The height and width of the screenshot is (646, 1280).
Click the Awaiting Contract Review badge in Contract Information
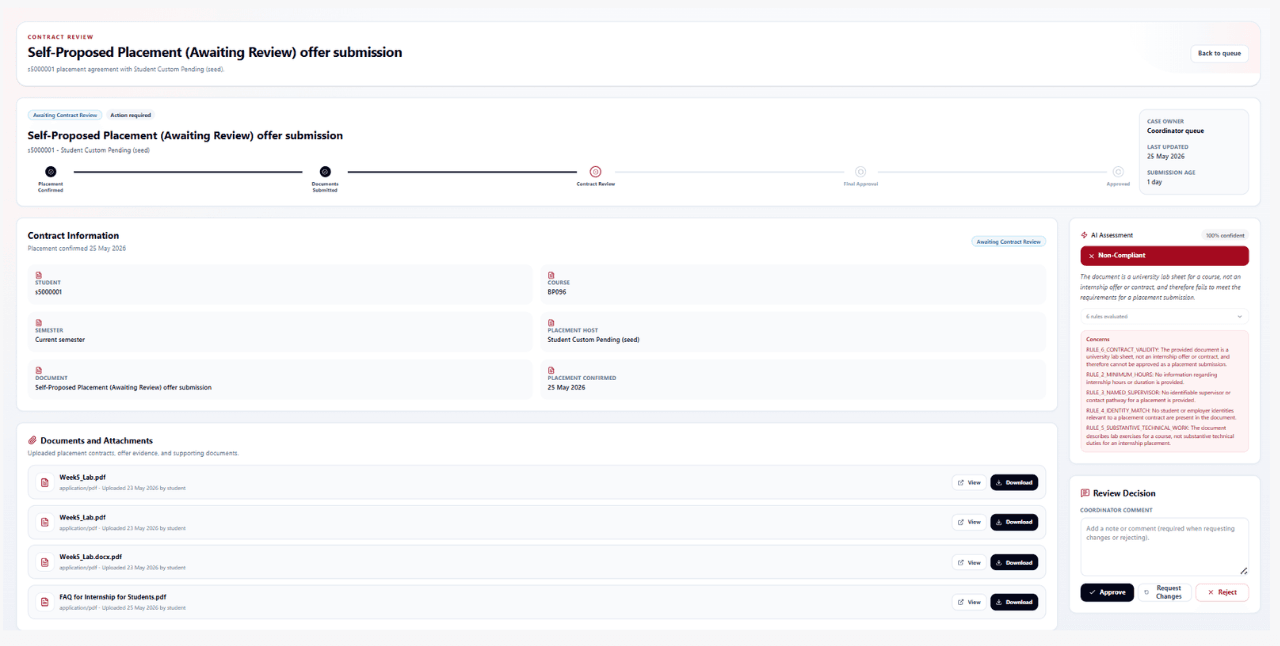click(x=1009, y=242)
